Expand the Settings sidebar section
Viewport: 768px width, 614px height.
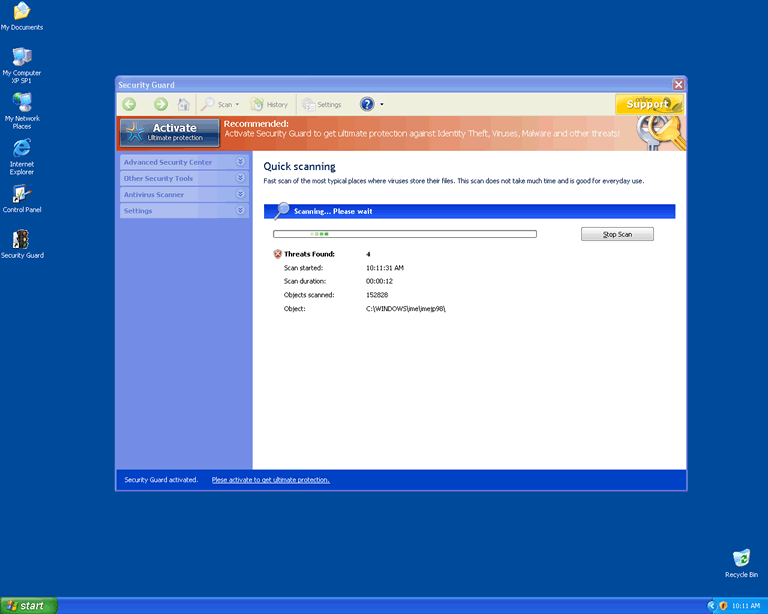[x=183, y=211]
